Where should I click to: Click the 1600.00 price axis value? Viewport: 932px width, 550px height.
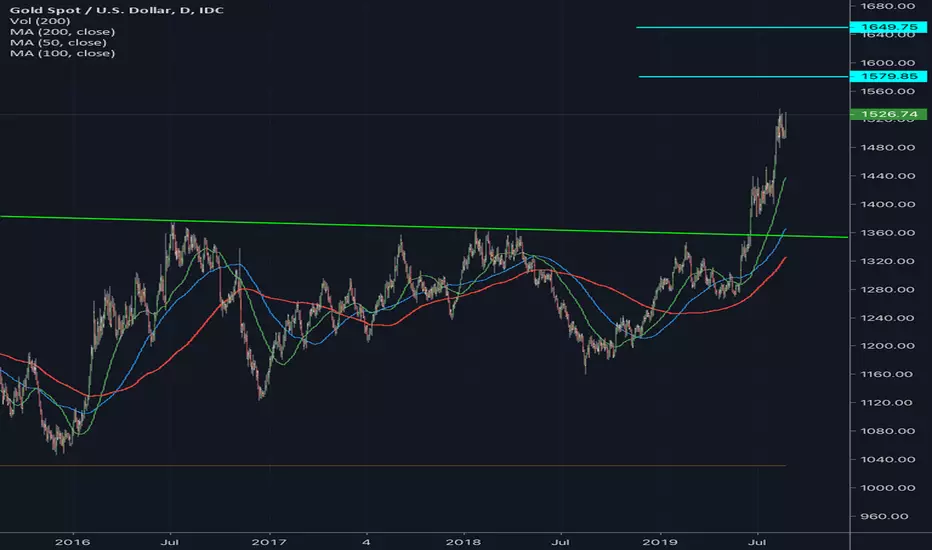pos(888,62)
